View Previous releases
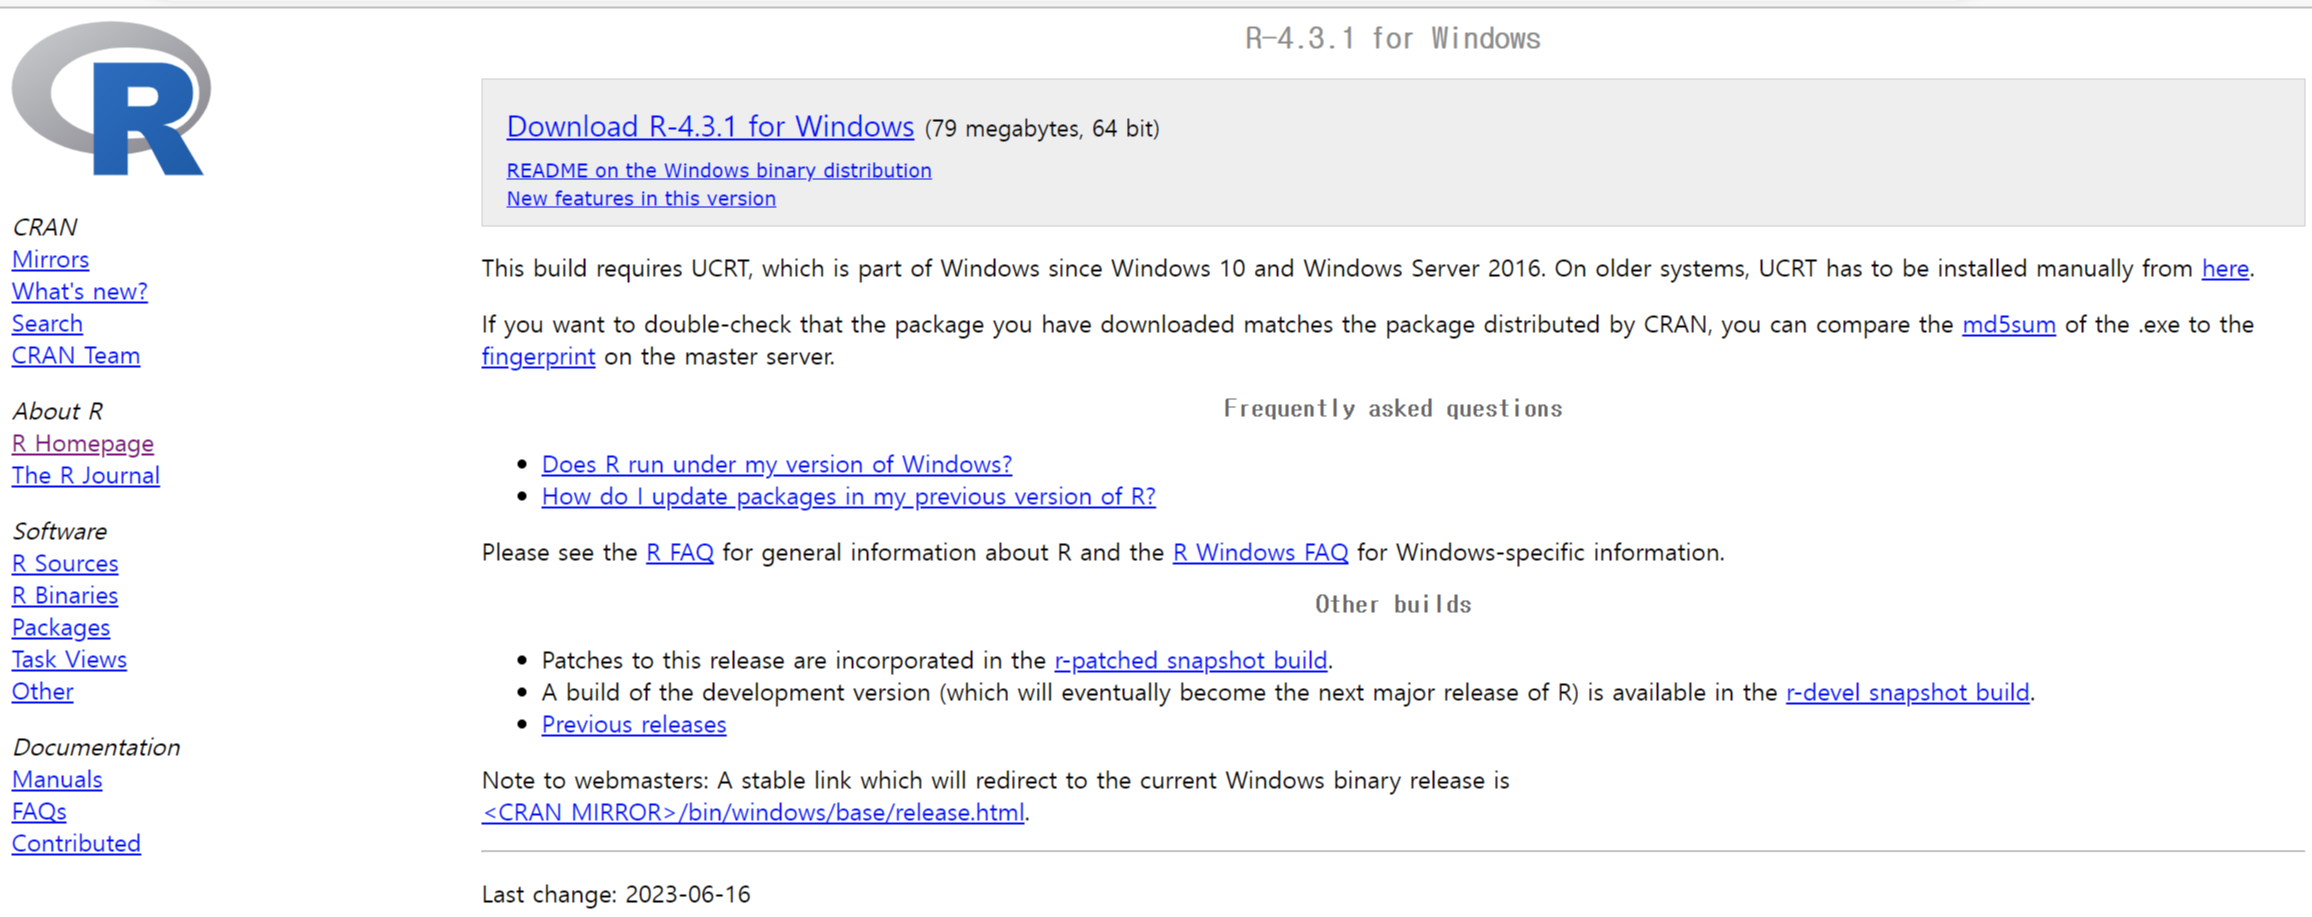 tap(634, 724)
